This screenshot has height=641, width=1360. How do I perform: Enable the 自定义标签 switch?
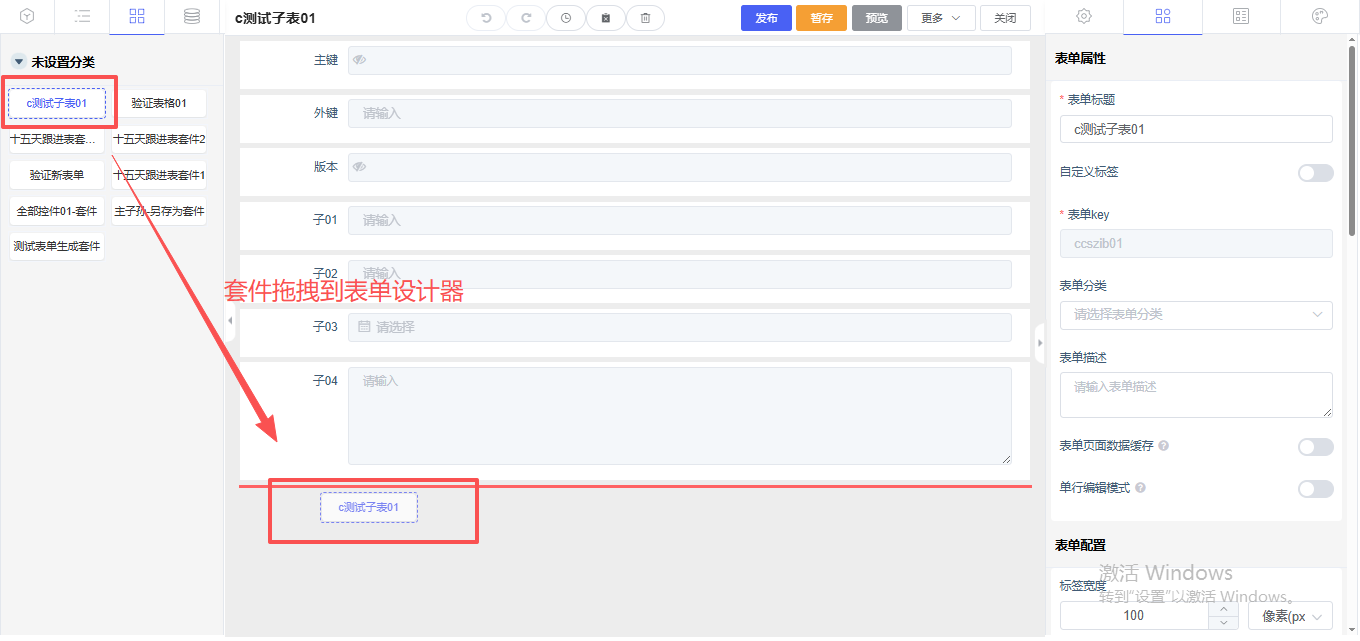[1315, 173]
